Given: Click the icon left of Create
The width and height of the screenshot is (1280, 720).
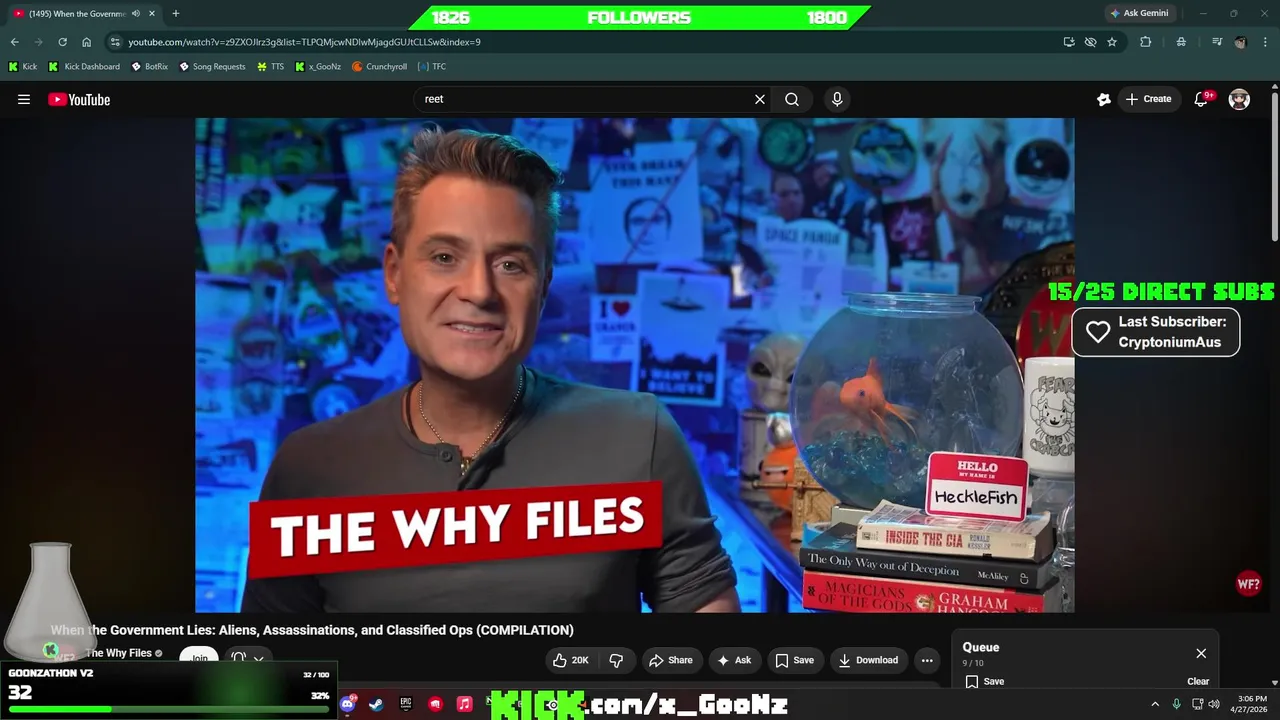Looking at the screenshot, I should click(x=1104, y=99).
